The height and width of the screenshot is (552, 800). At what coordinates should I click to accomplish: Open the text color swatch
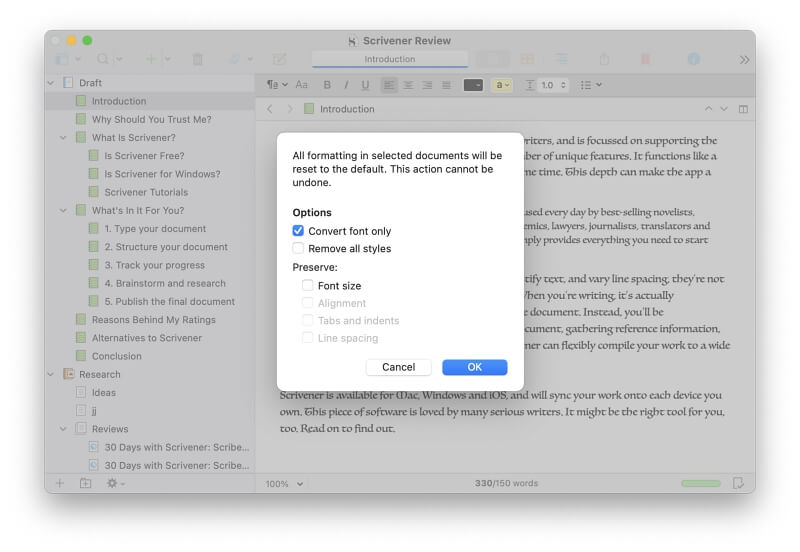[473, 85]
